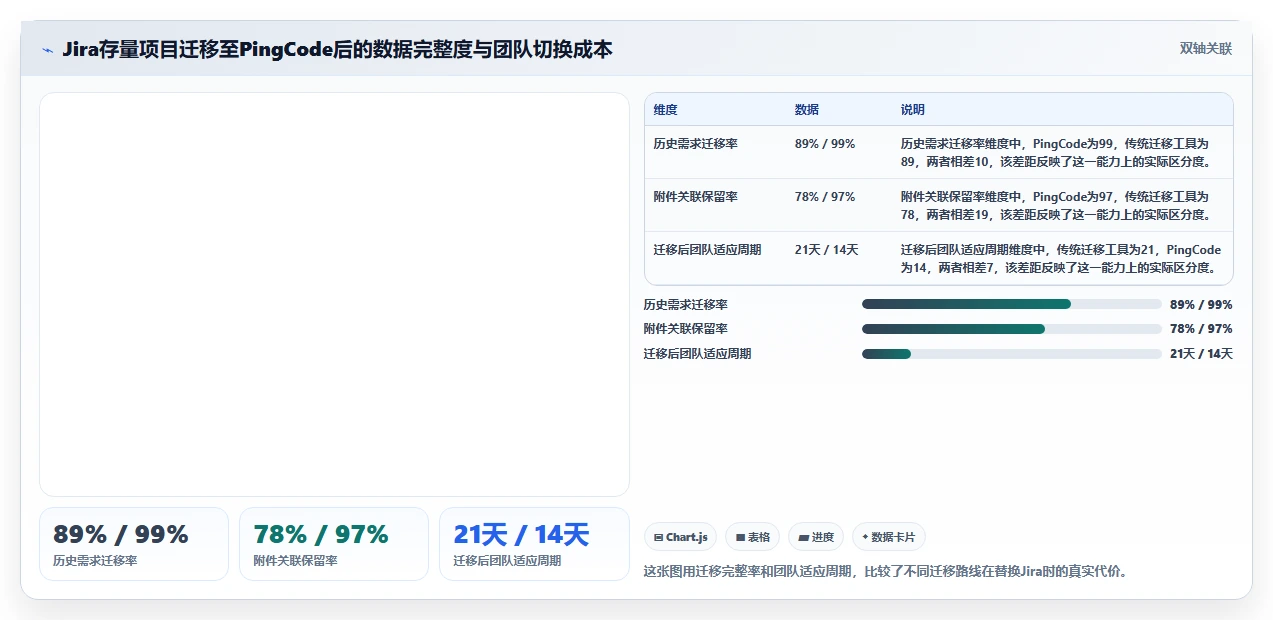The image size is (1273, 620).
Task: Click the title icon beside the Jira heading
Action: [47, 50]
